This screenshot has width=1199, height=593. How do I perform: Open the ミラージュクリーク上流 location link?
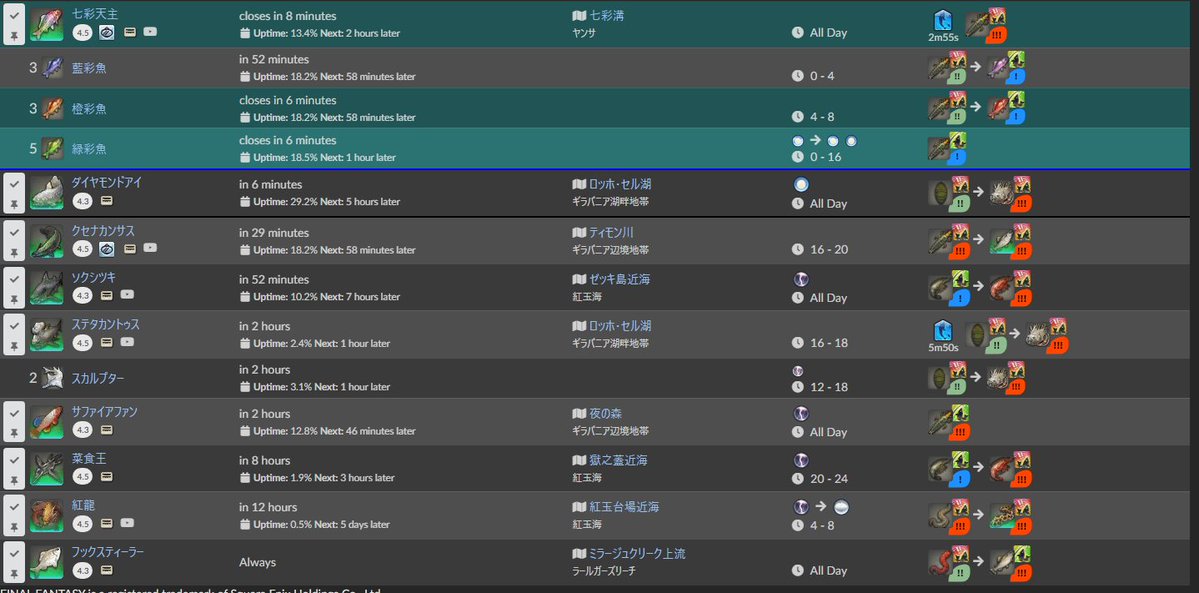[x=637, y=554]
